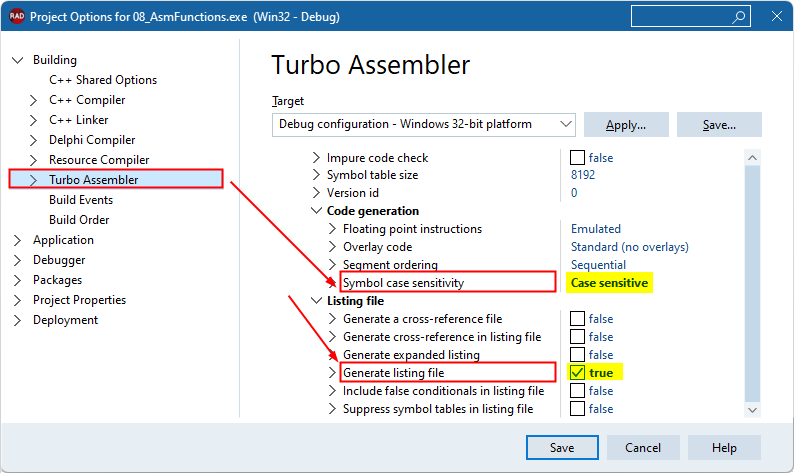Open the Project Properties category
This screenshot has width=794, height=473.
click(x=79, y=300)
